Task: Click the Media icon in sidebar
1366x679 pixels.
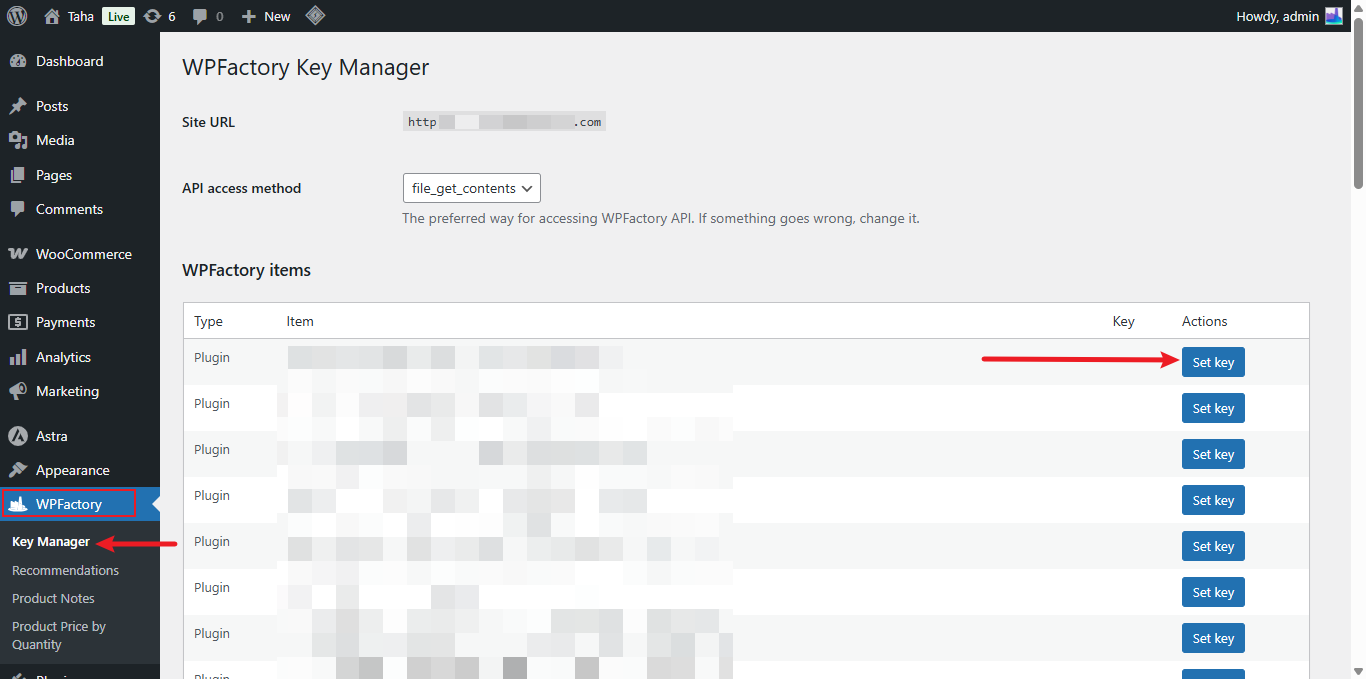Action: click(18, 140)
